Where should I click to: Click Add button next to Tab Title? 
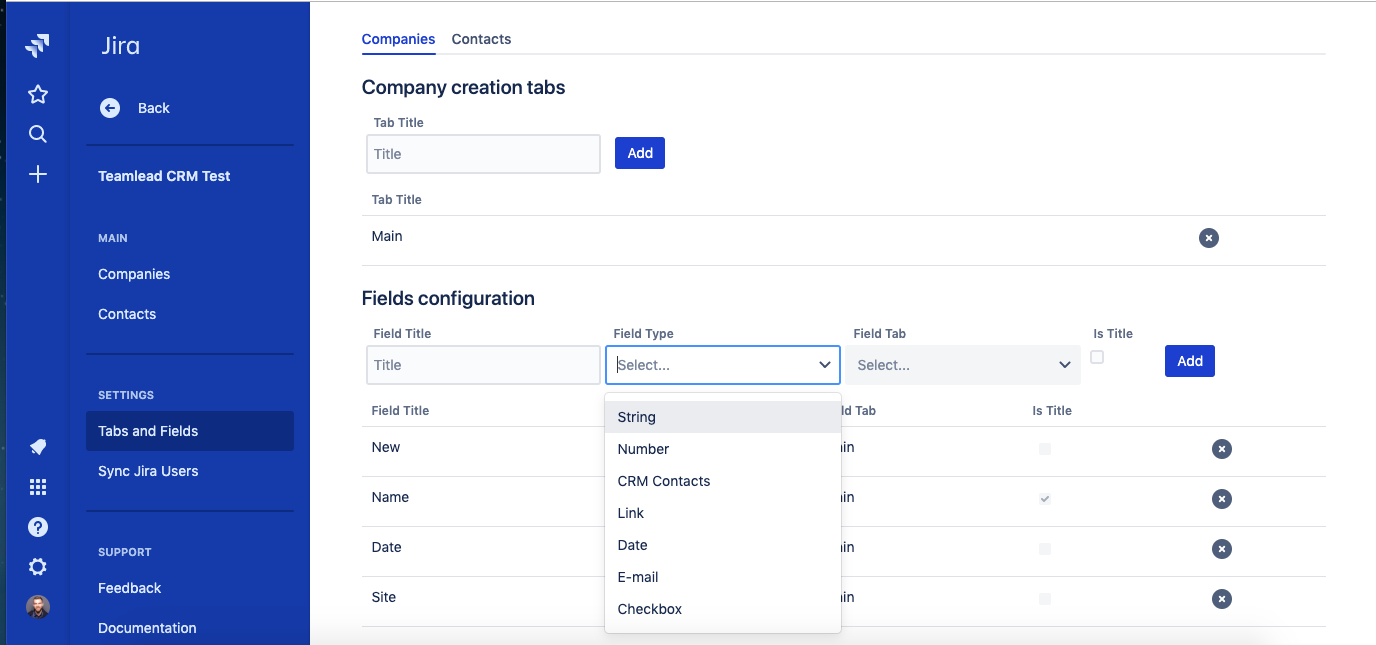point(640,153)
